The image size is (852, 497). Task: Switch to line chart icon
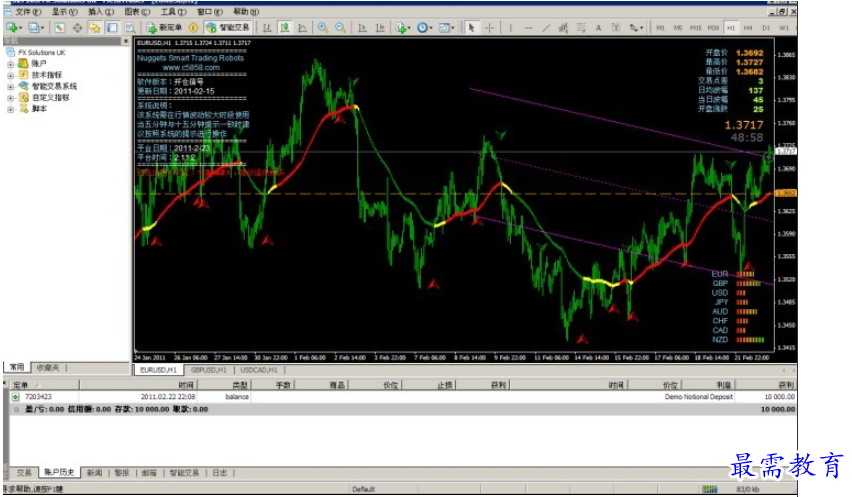(302, 27)
